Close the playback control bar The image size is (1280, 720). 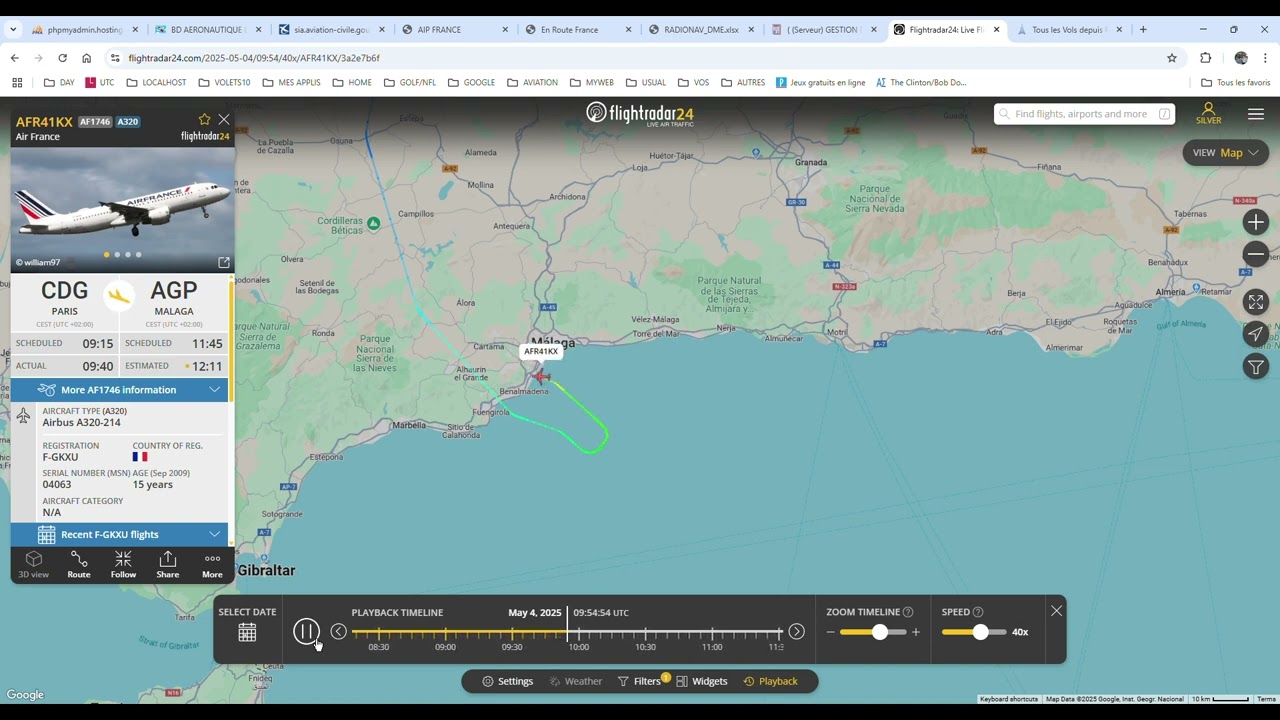tap(1056, 611)
